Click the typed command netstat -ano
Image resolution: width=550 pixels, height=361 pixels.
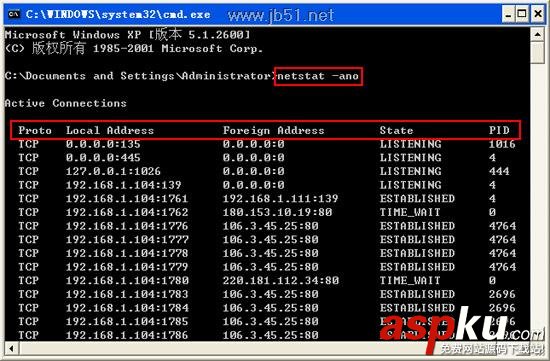coord(318,76)
